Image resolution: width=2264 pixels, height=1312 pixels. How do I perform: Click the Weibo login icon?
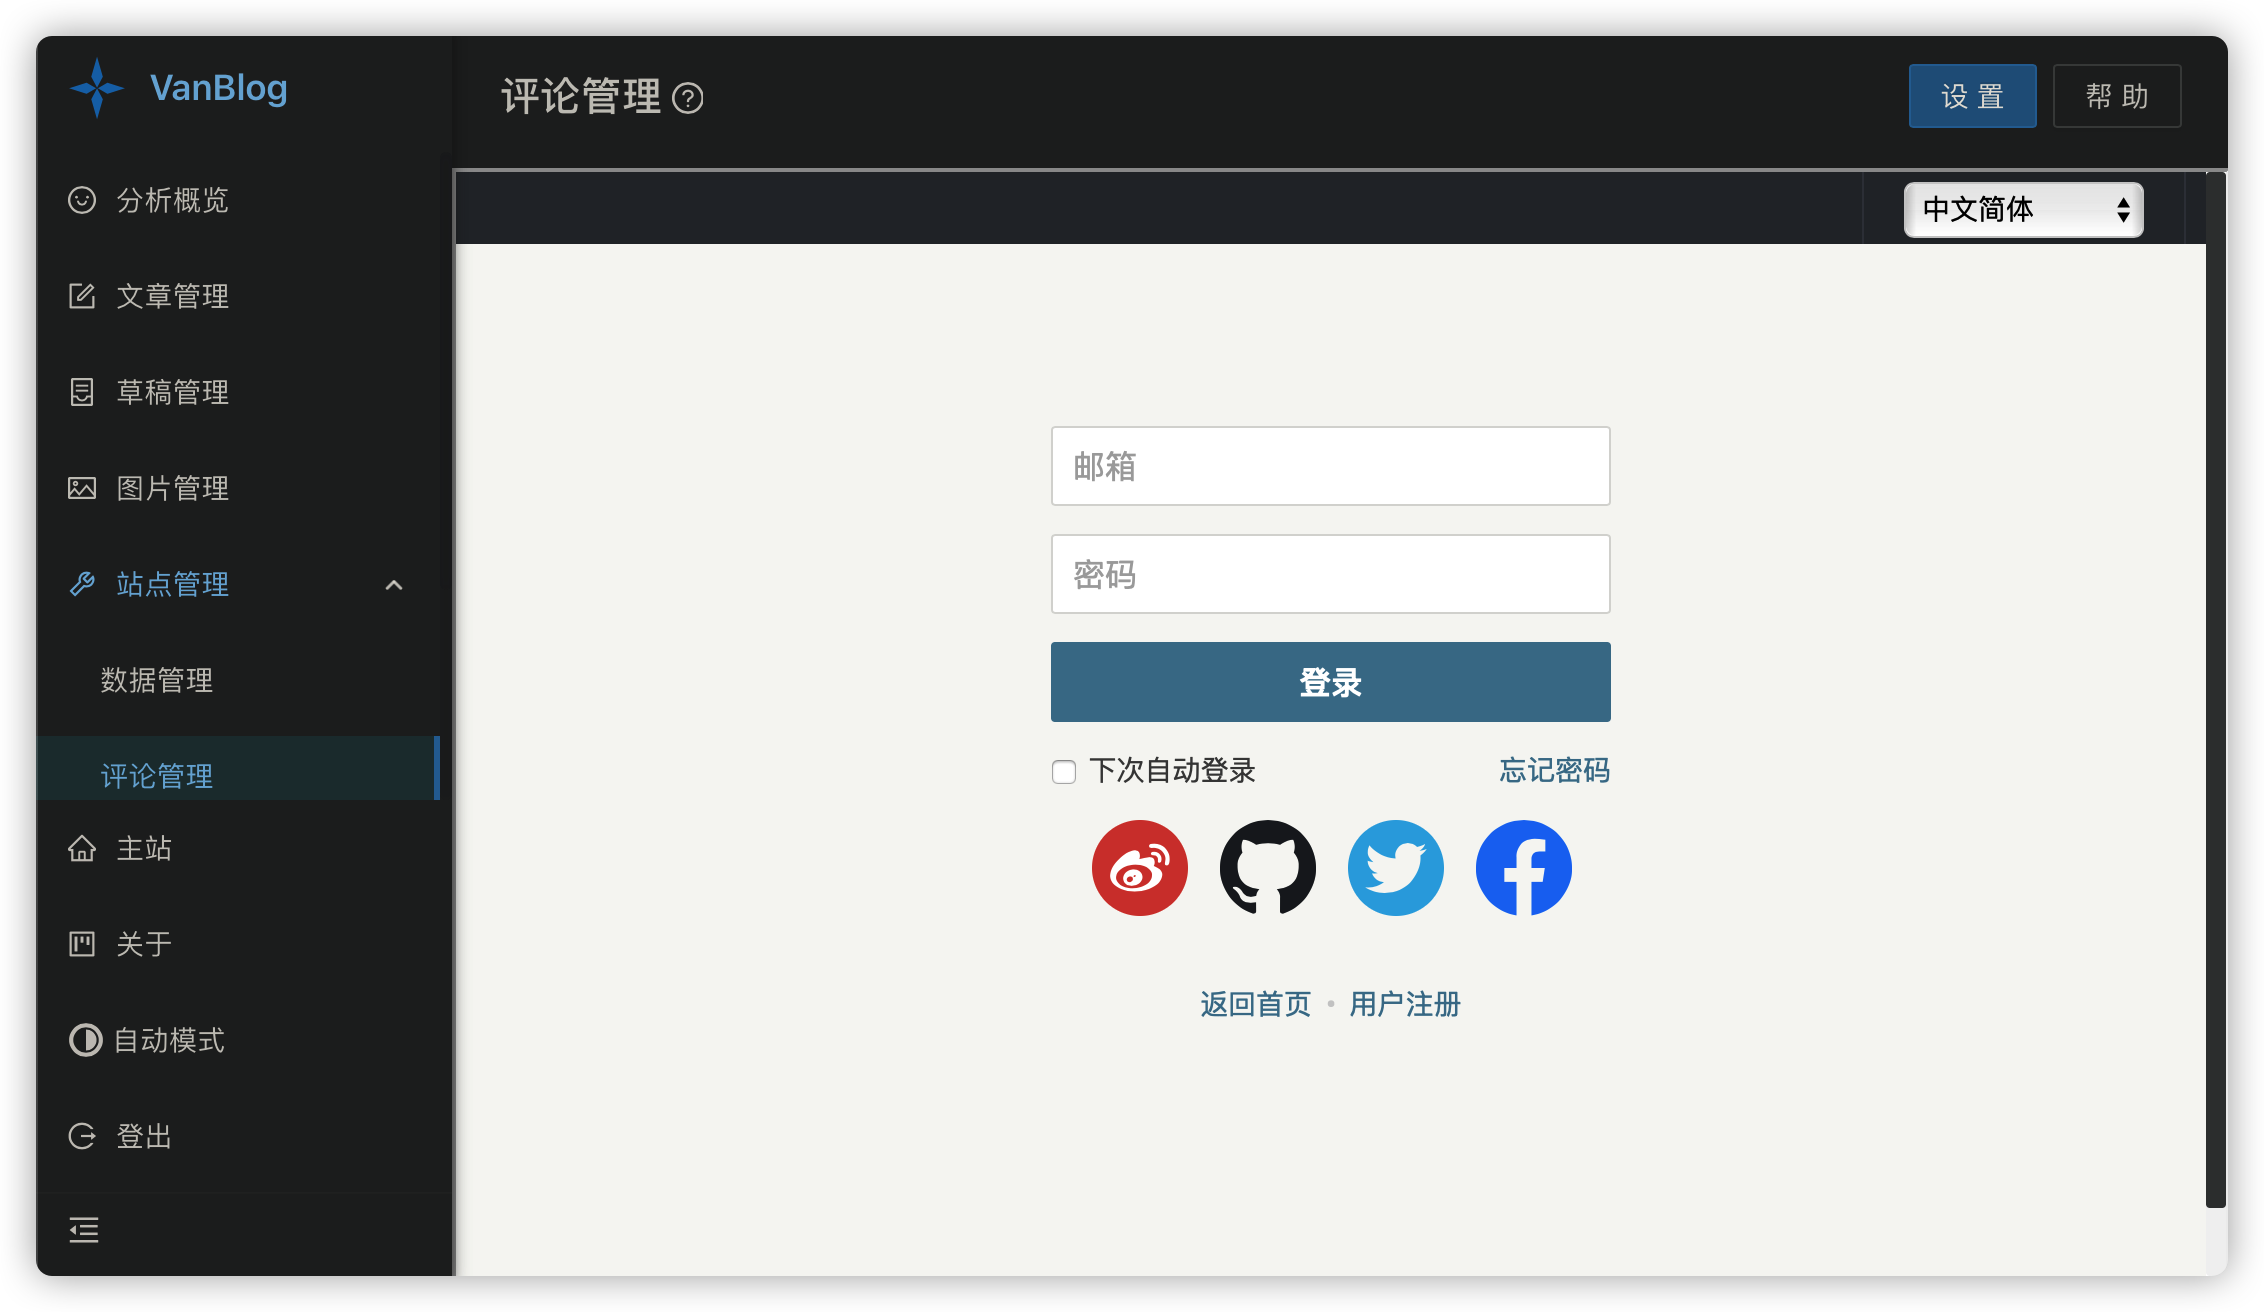click(x=1139, y=867)
